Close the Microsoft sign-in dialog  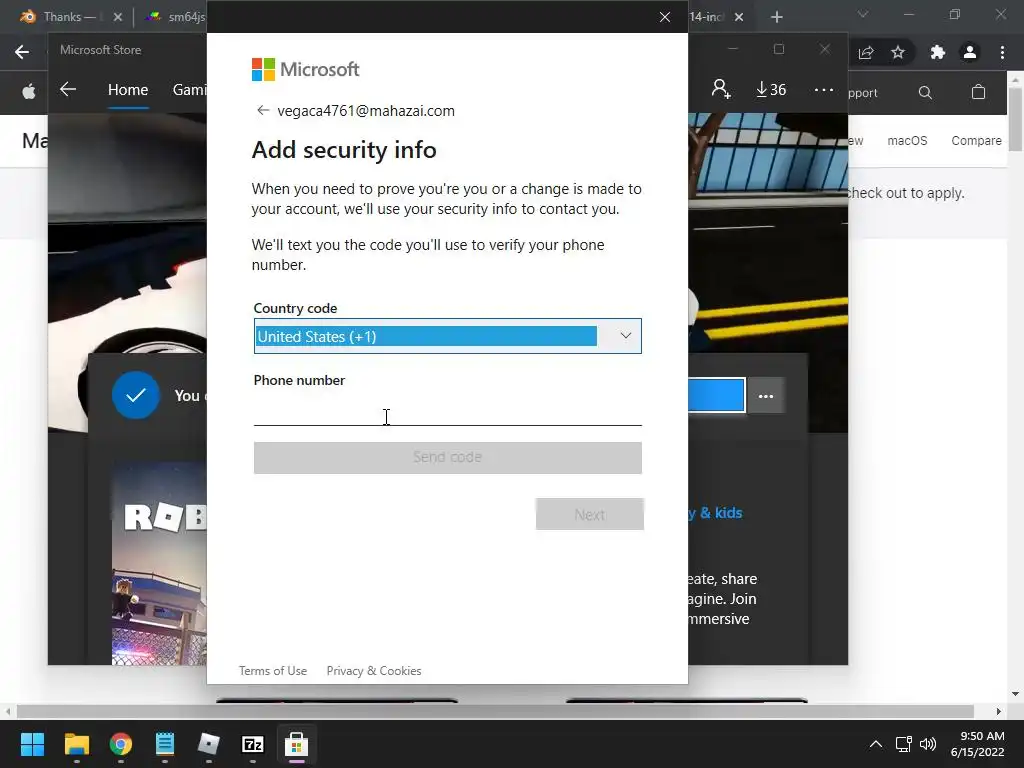pyautogui.click(x=665, y=17)
